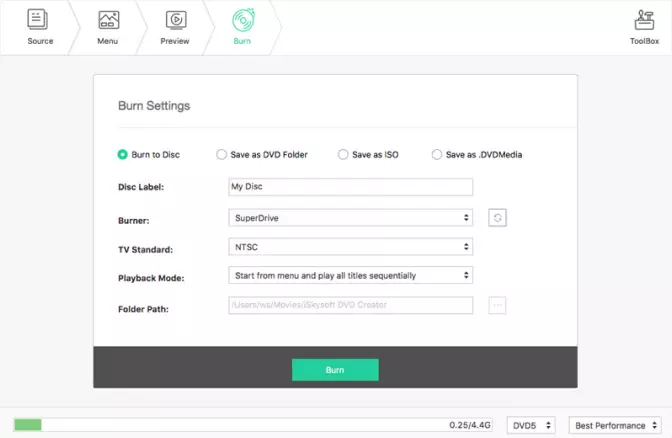This screenshot has width=672, height=438.
Task: Click the green Burn button
Action: click(335, 370)
